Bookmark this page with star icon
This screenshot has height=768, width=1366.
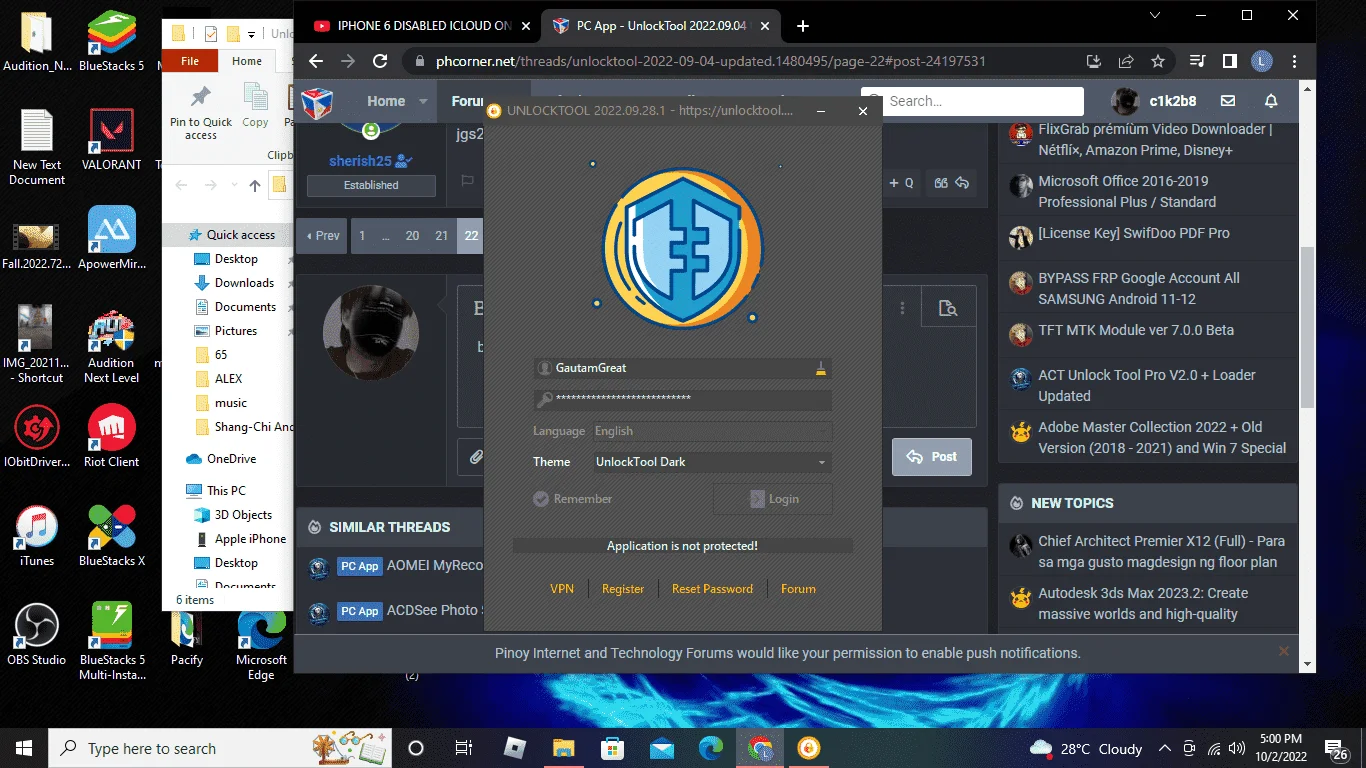pyautogui.click(x=1158, y=61)
